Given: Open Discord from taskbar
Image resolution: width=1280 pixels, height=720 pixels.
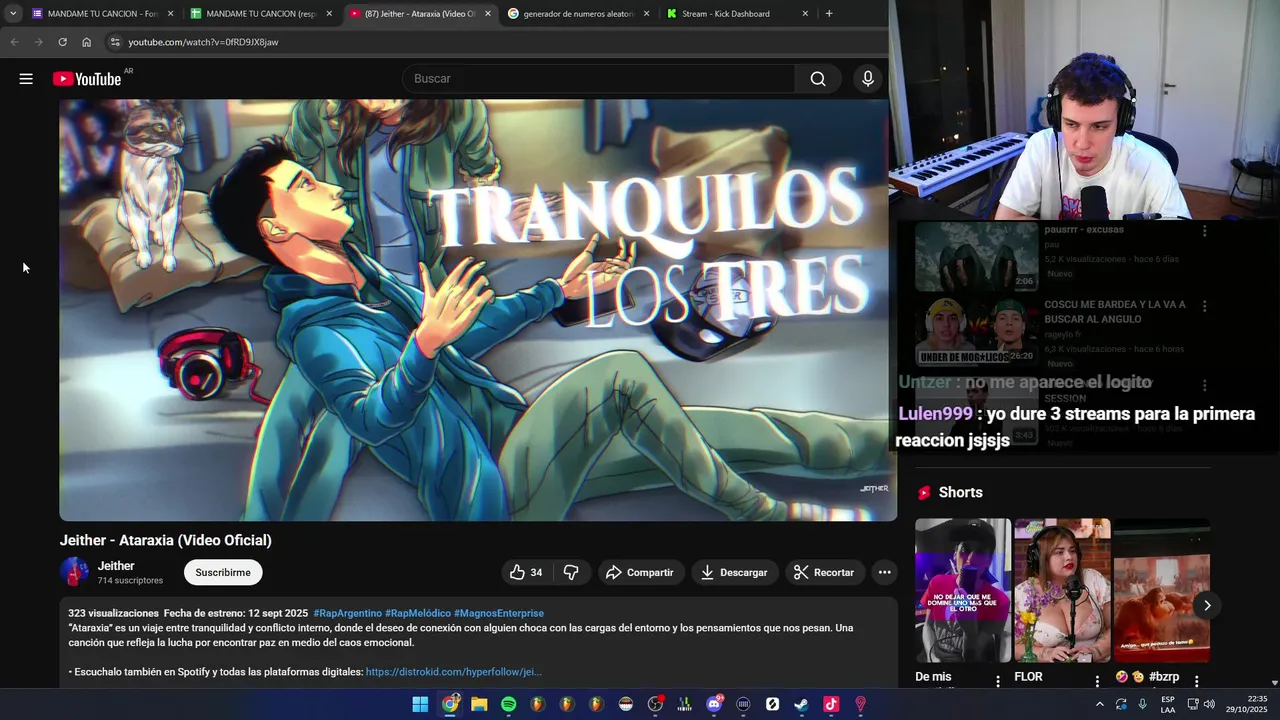Looking at the screenshot, I should tap(714, 704).
